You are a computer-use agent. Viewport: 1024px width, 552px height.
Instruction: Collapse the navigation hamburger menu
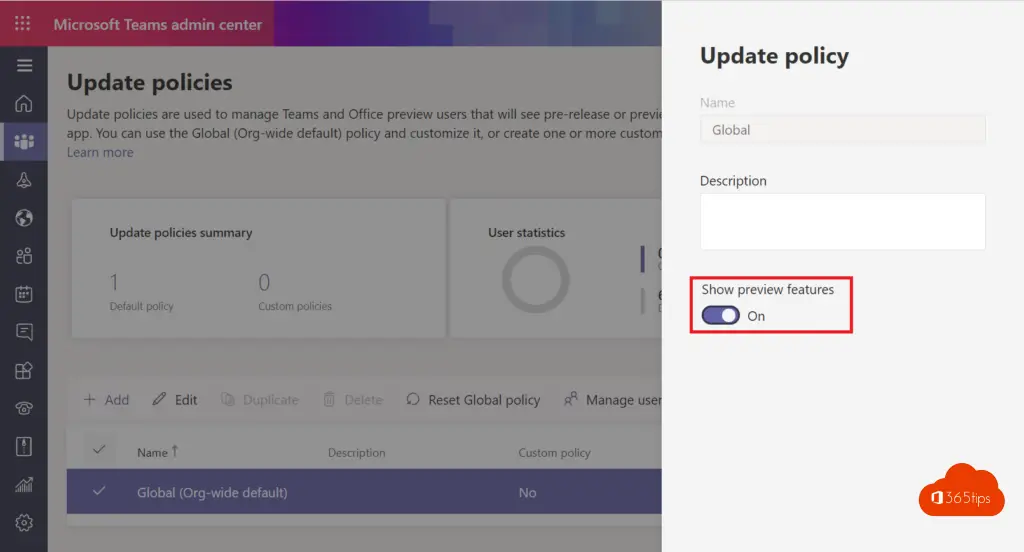(24, 65)
